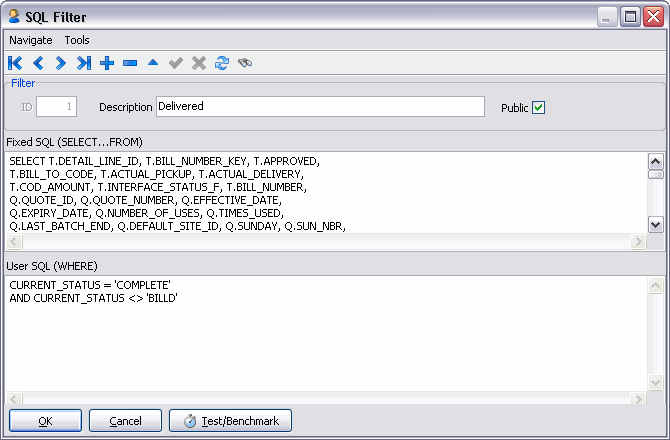Click the User SQL (WHERE) label
Viewport: 670px width, 440px height.
pos(52,266)
